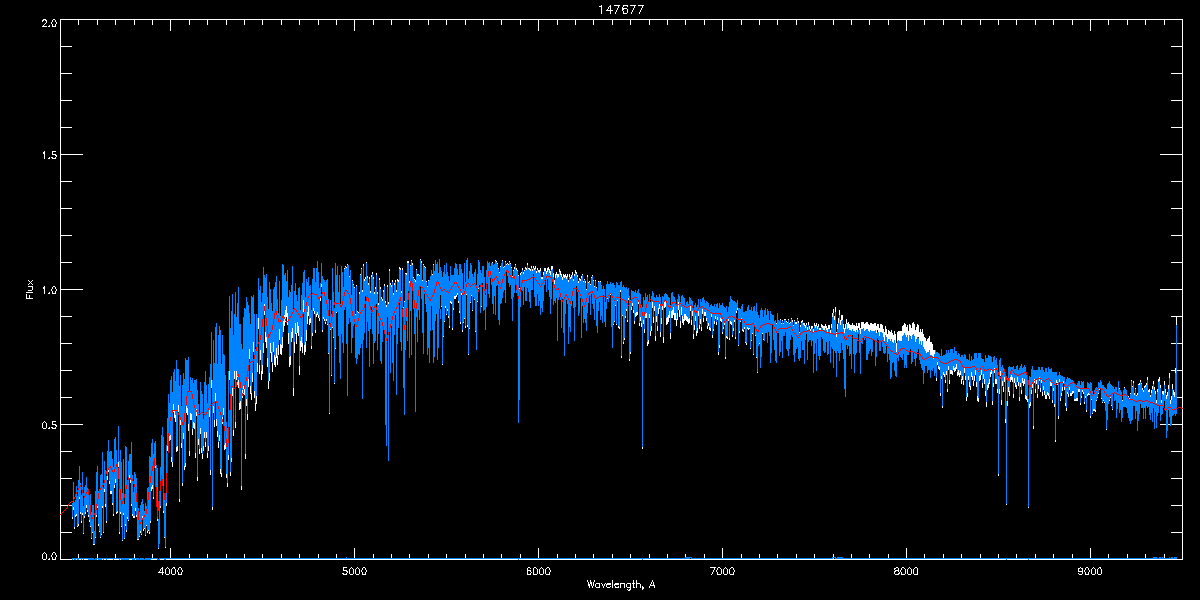The image size is (1200, 600).
Task: Click the 5000 x-axis tick label
Action: click(x=354, y=571)
